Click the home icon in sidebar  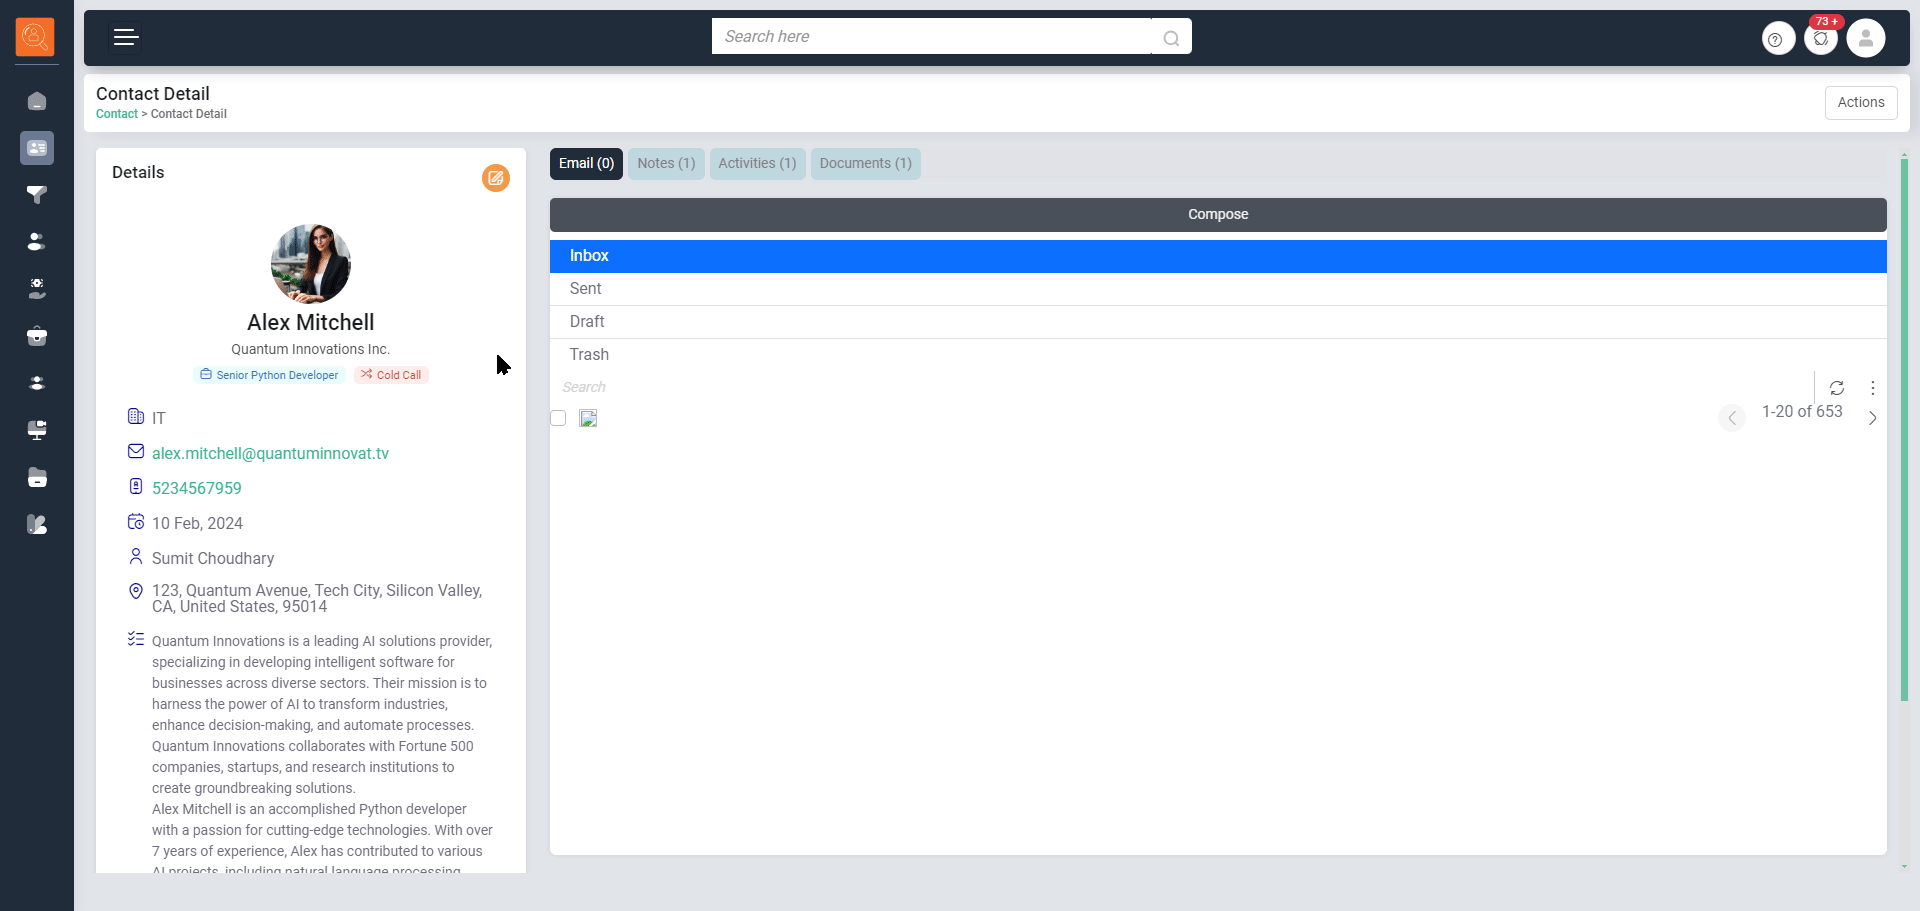(37, 102)
